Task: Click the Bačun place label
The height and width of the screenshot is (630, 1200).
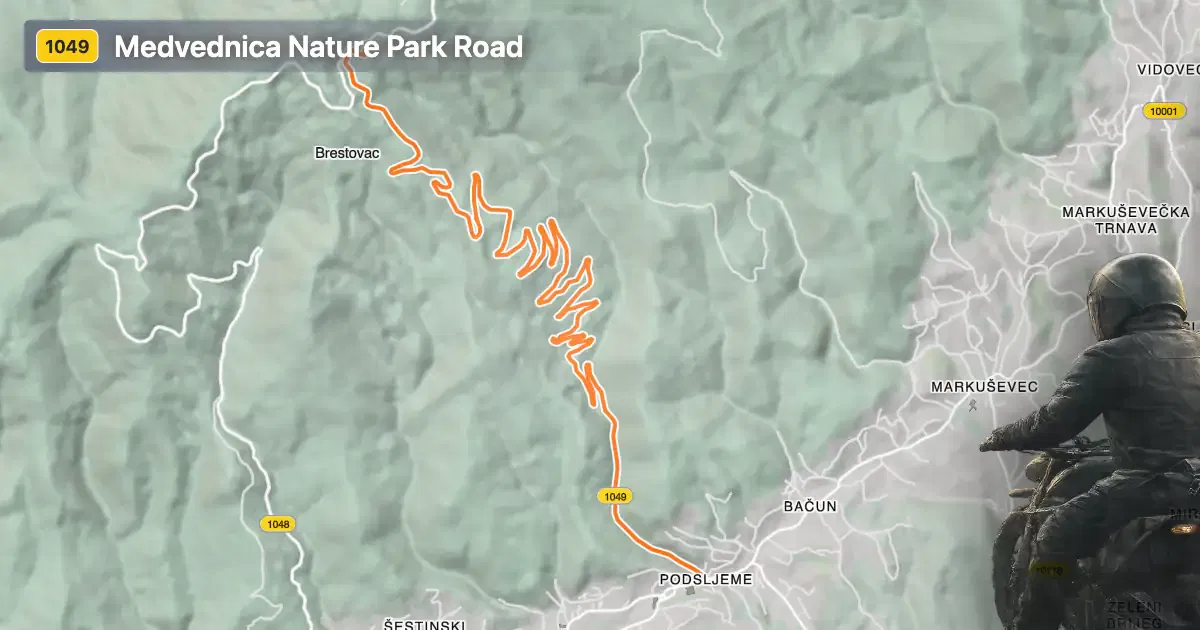Action: [809, 507]
